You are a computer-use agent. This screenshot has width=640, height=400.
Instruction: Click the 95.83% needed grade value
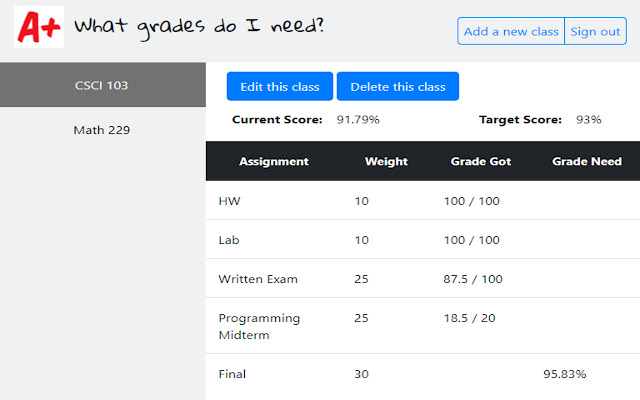tap(564, 374)
